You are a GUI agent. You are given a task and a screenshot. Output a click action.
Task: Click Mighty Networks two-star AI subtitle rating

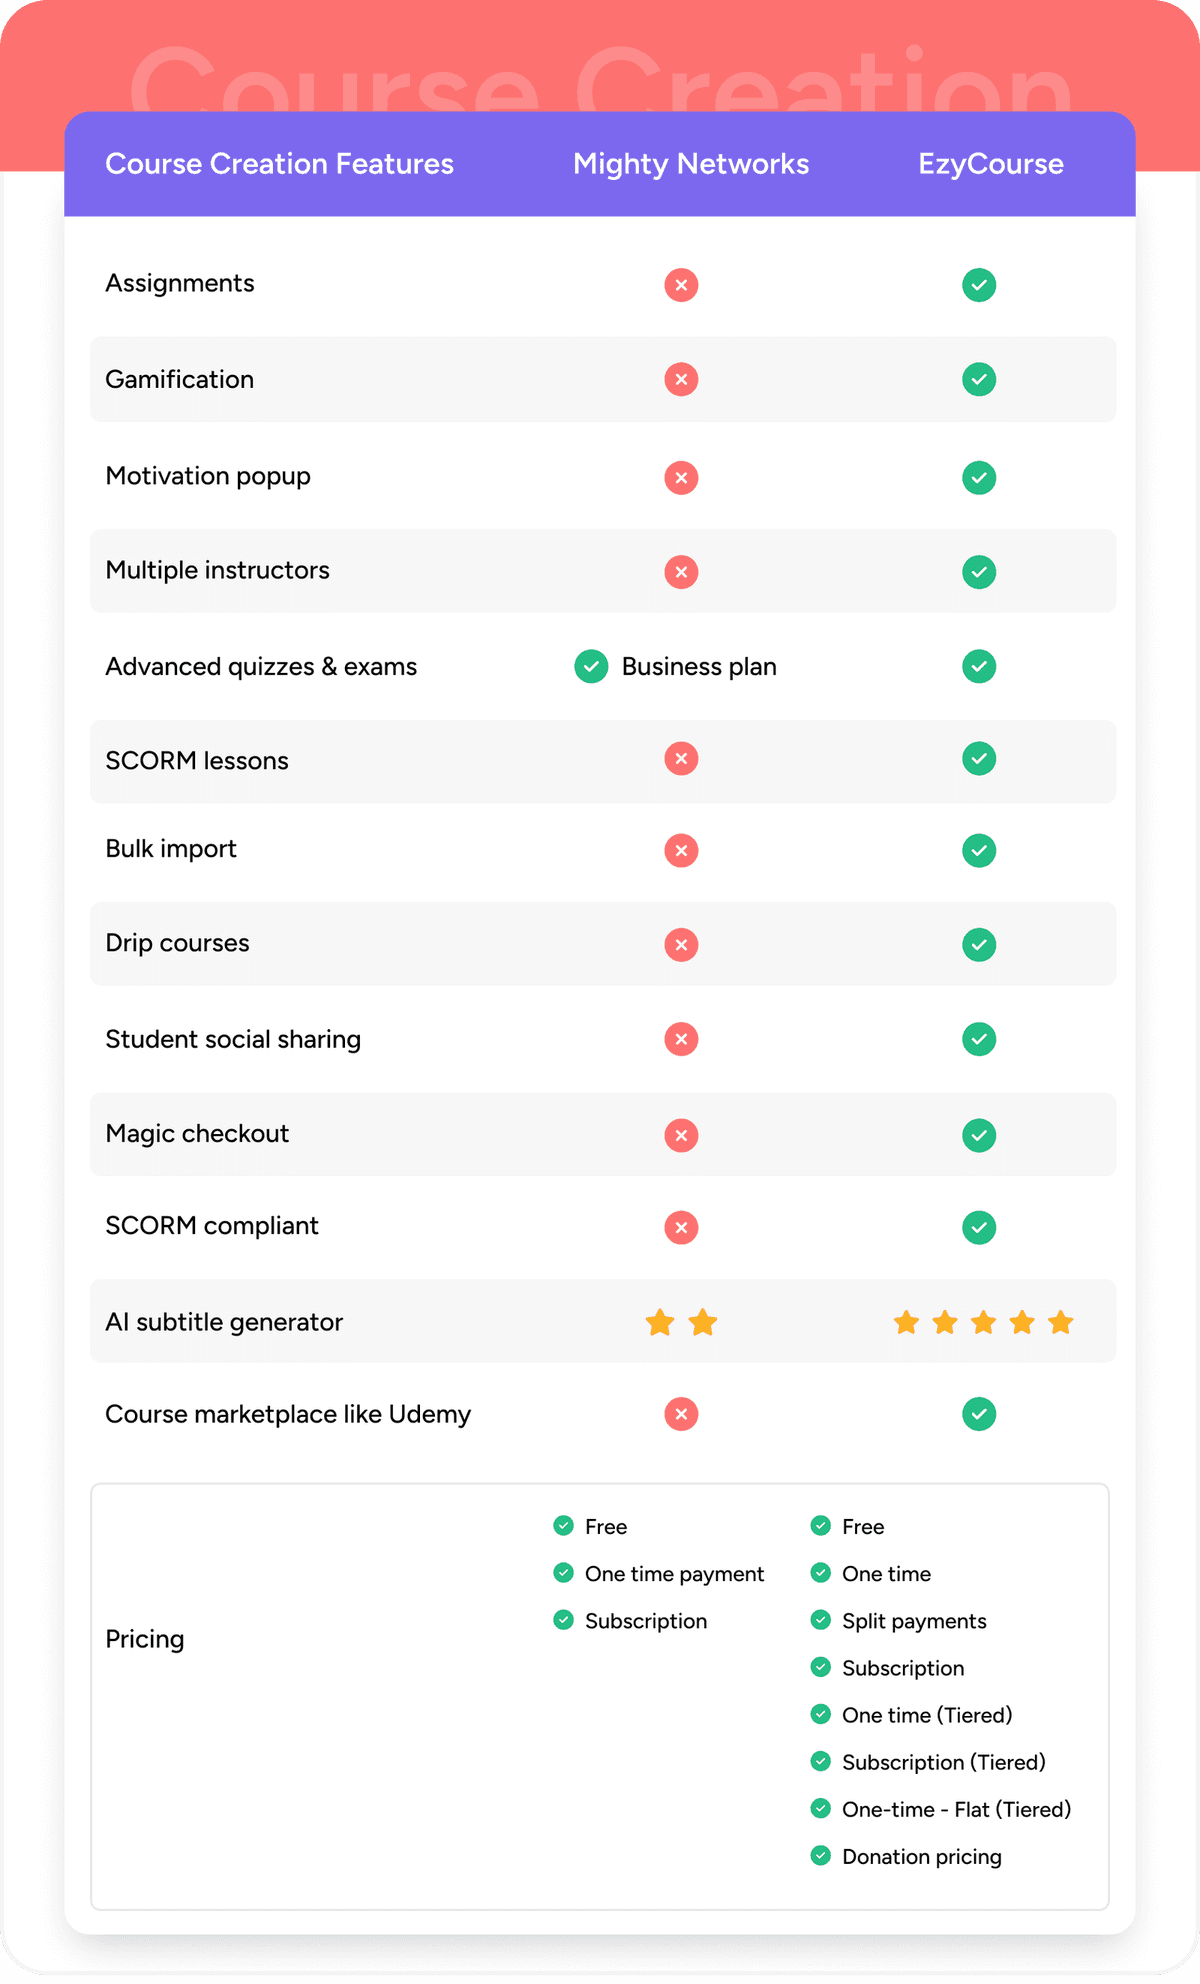click(x=681, y=1323)
